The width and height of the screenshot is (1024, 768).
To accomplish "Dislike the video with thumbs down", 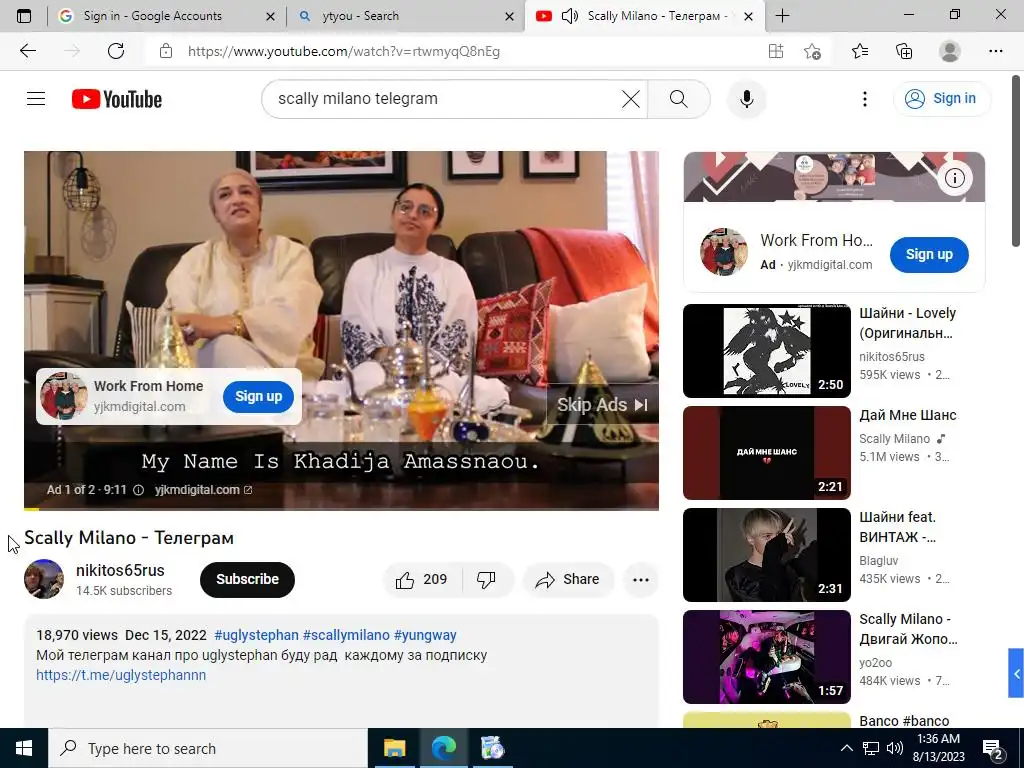I will point(487,579).
